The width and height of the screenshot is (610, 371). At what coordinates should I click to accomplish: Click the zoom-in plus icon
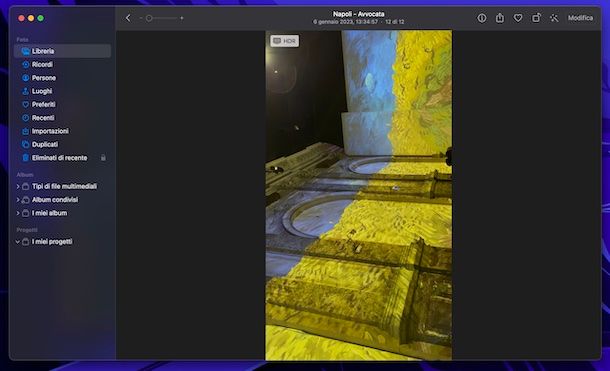coord(182,18)
